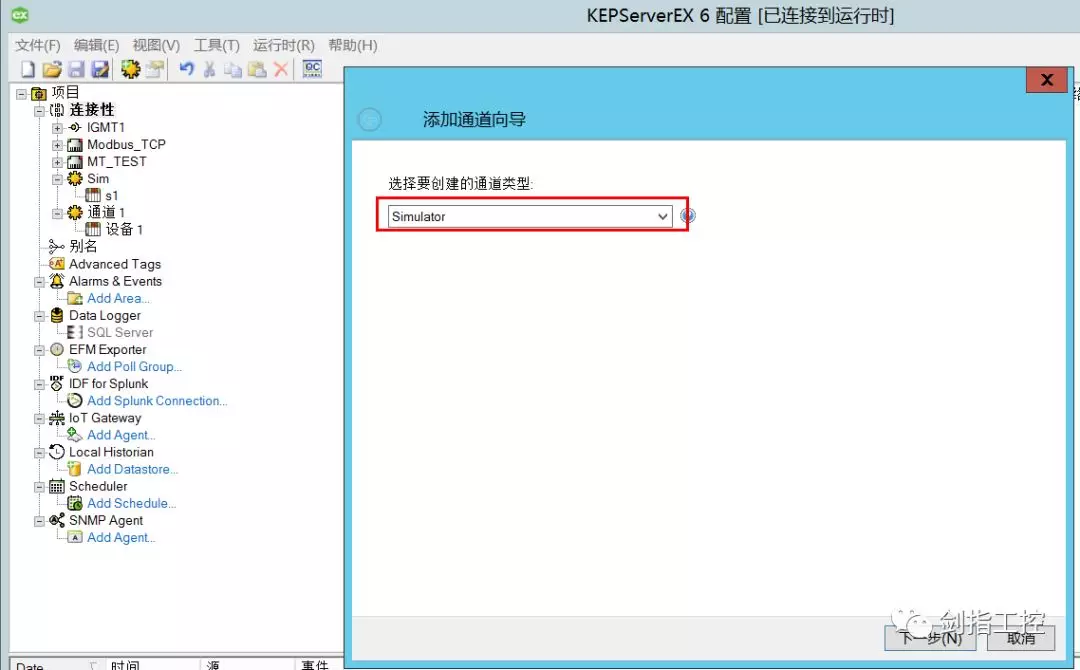Image resolution: width=1080 pixels, height=670 pixels.
Task: Click the Open Project folder icon
Action: [52, 69]
